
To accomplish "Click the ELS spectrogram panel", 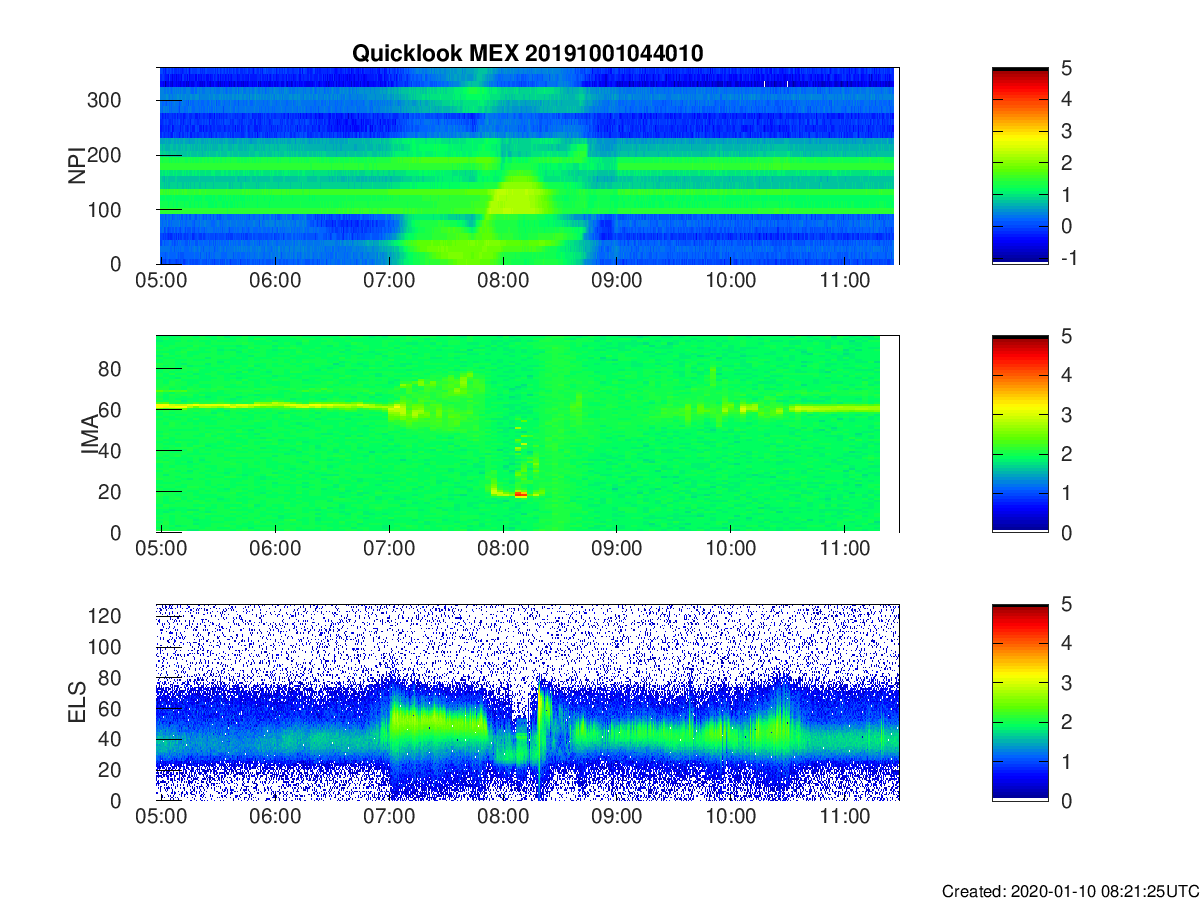I will (528, 702).
